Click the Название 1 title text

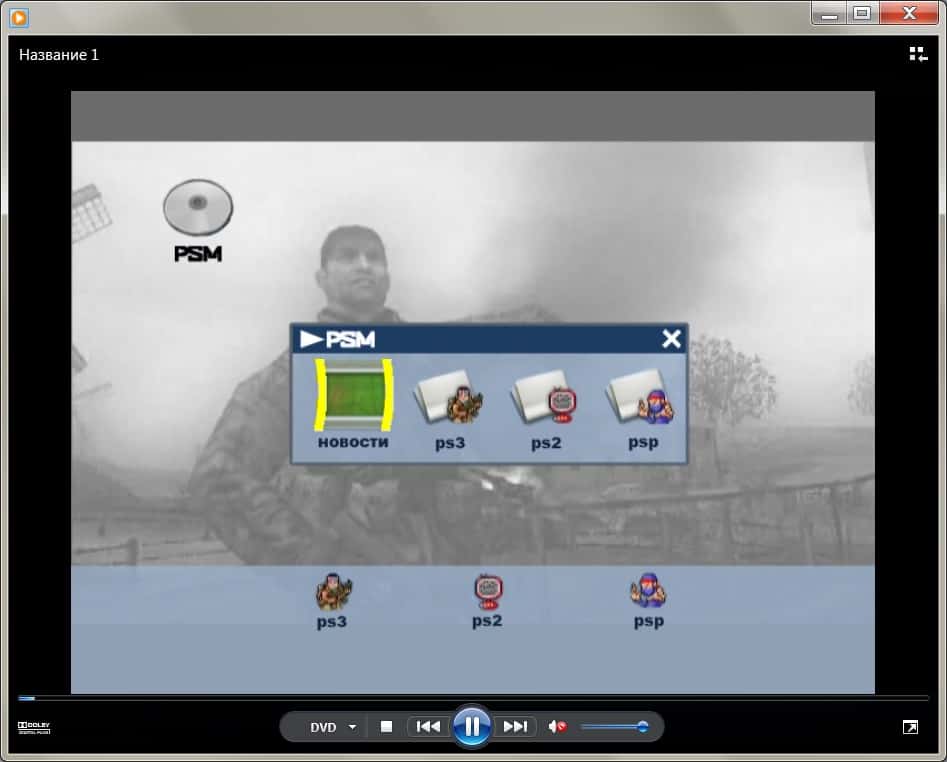pos(59,55)
